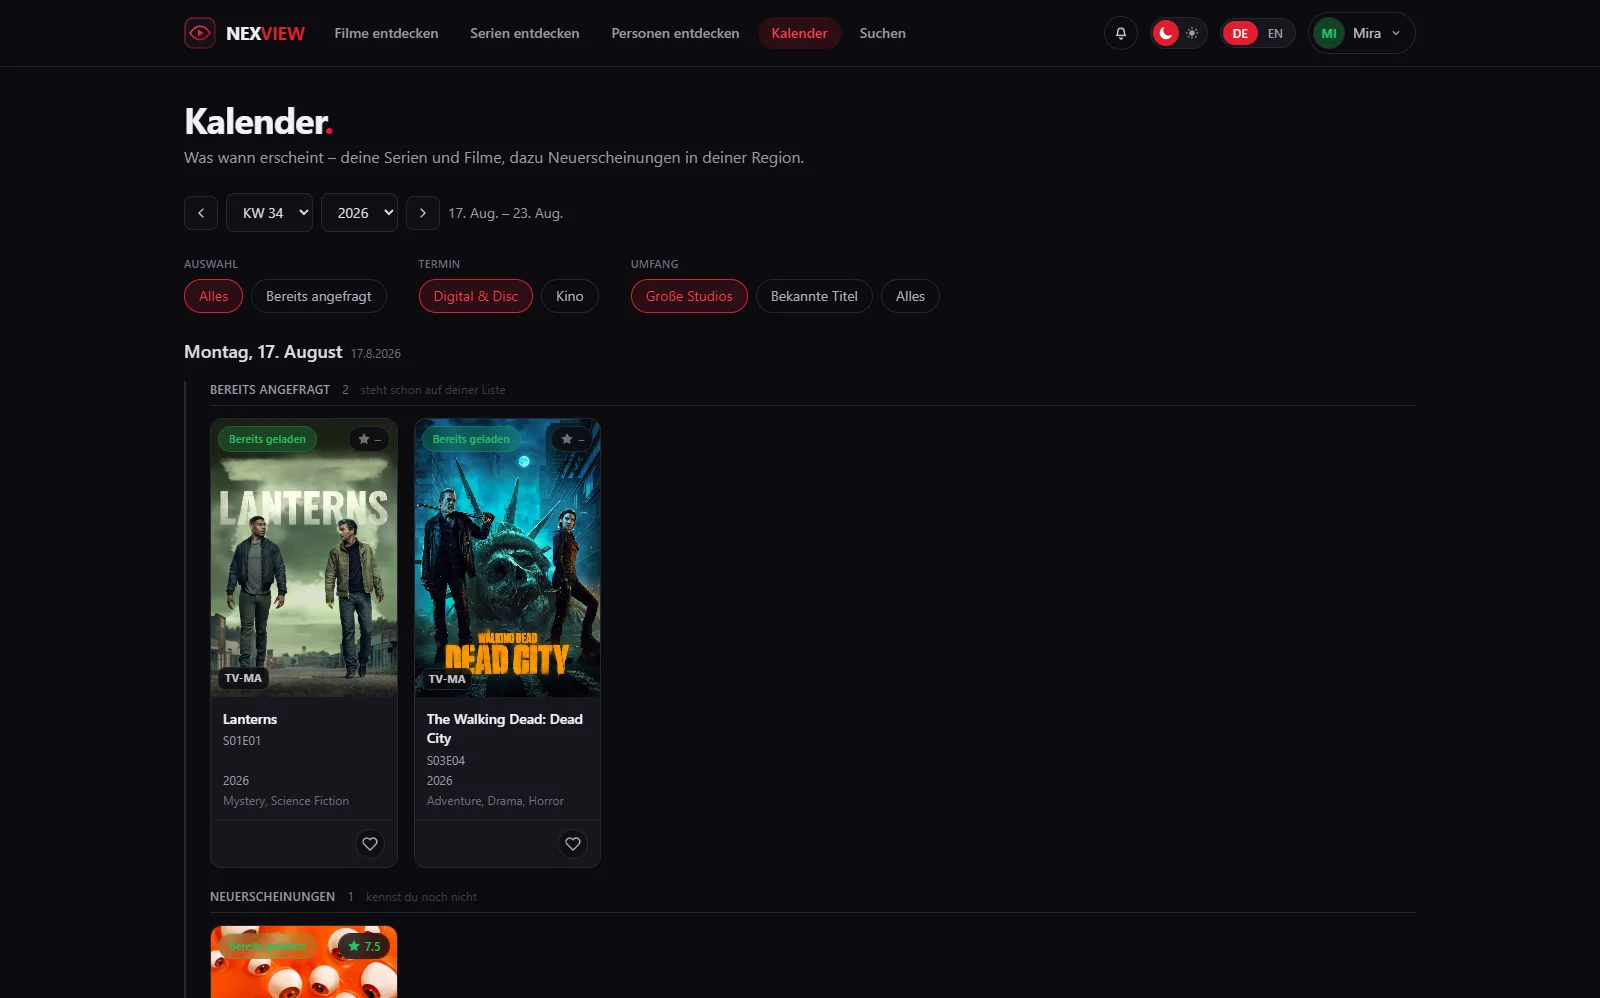Select the Große Studios filter

click(x=689, y=296)
